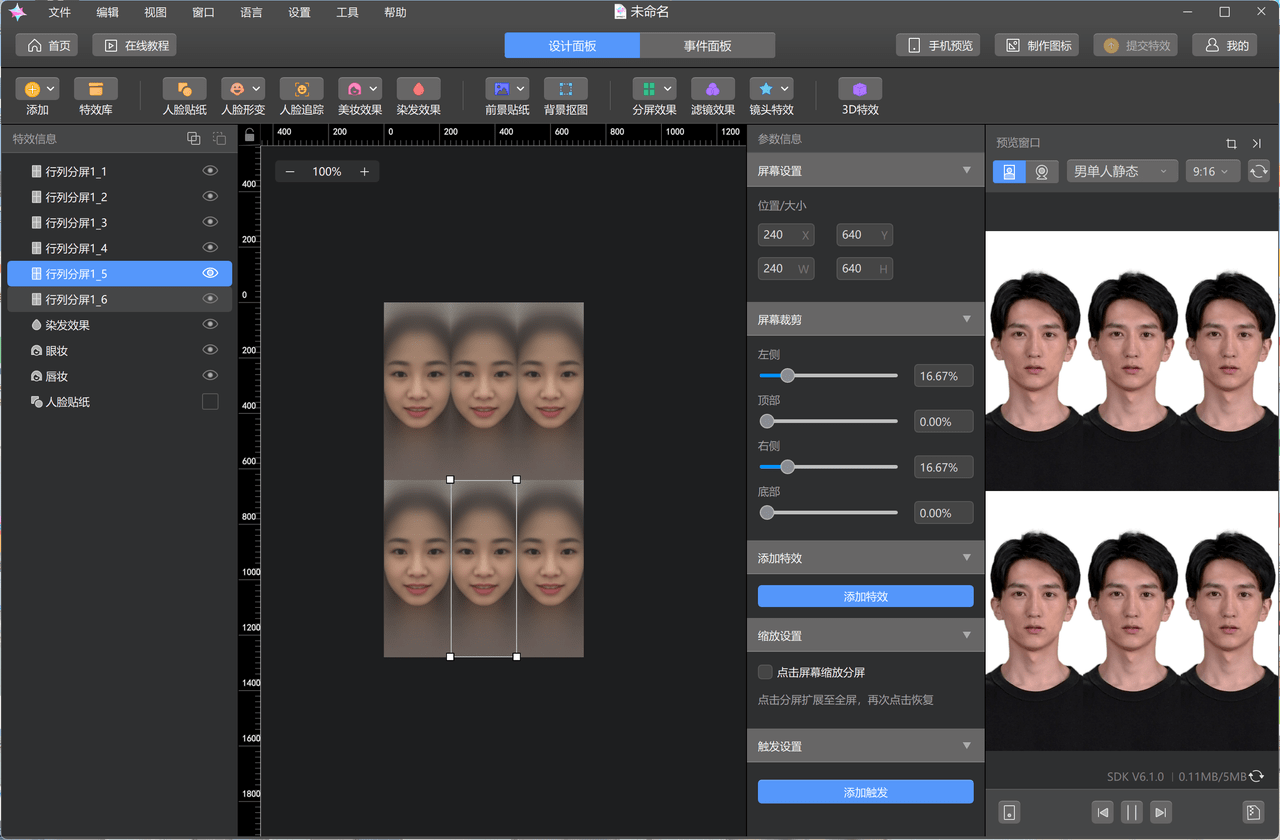Select the 人脸贴纸 face sticker tool

184,90
